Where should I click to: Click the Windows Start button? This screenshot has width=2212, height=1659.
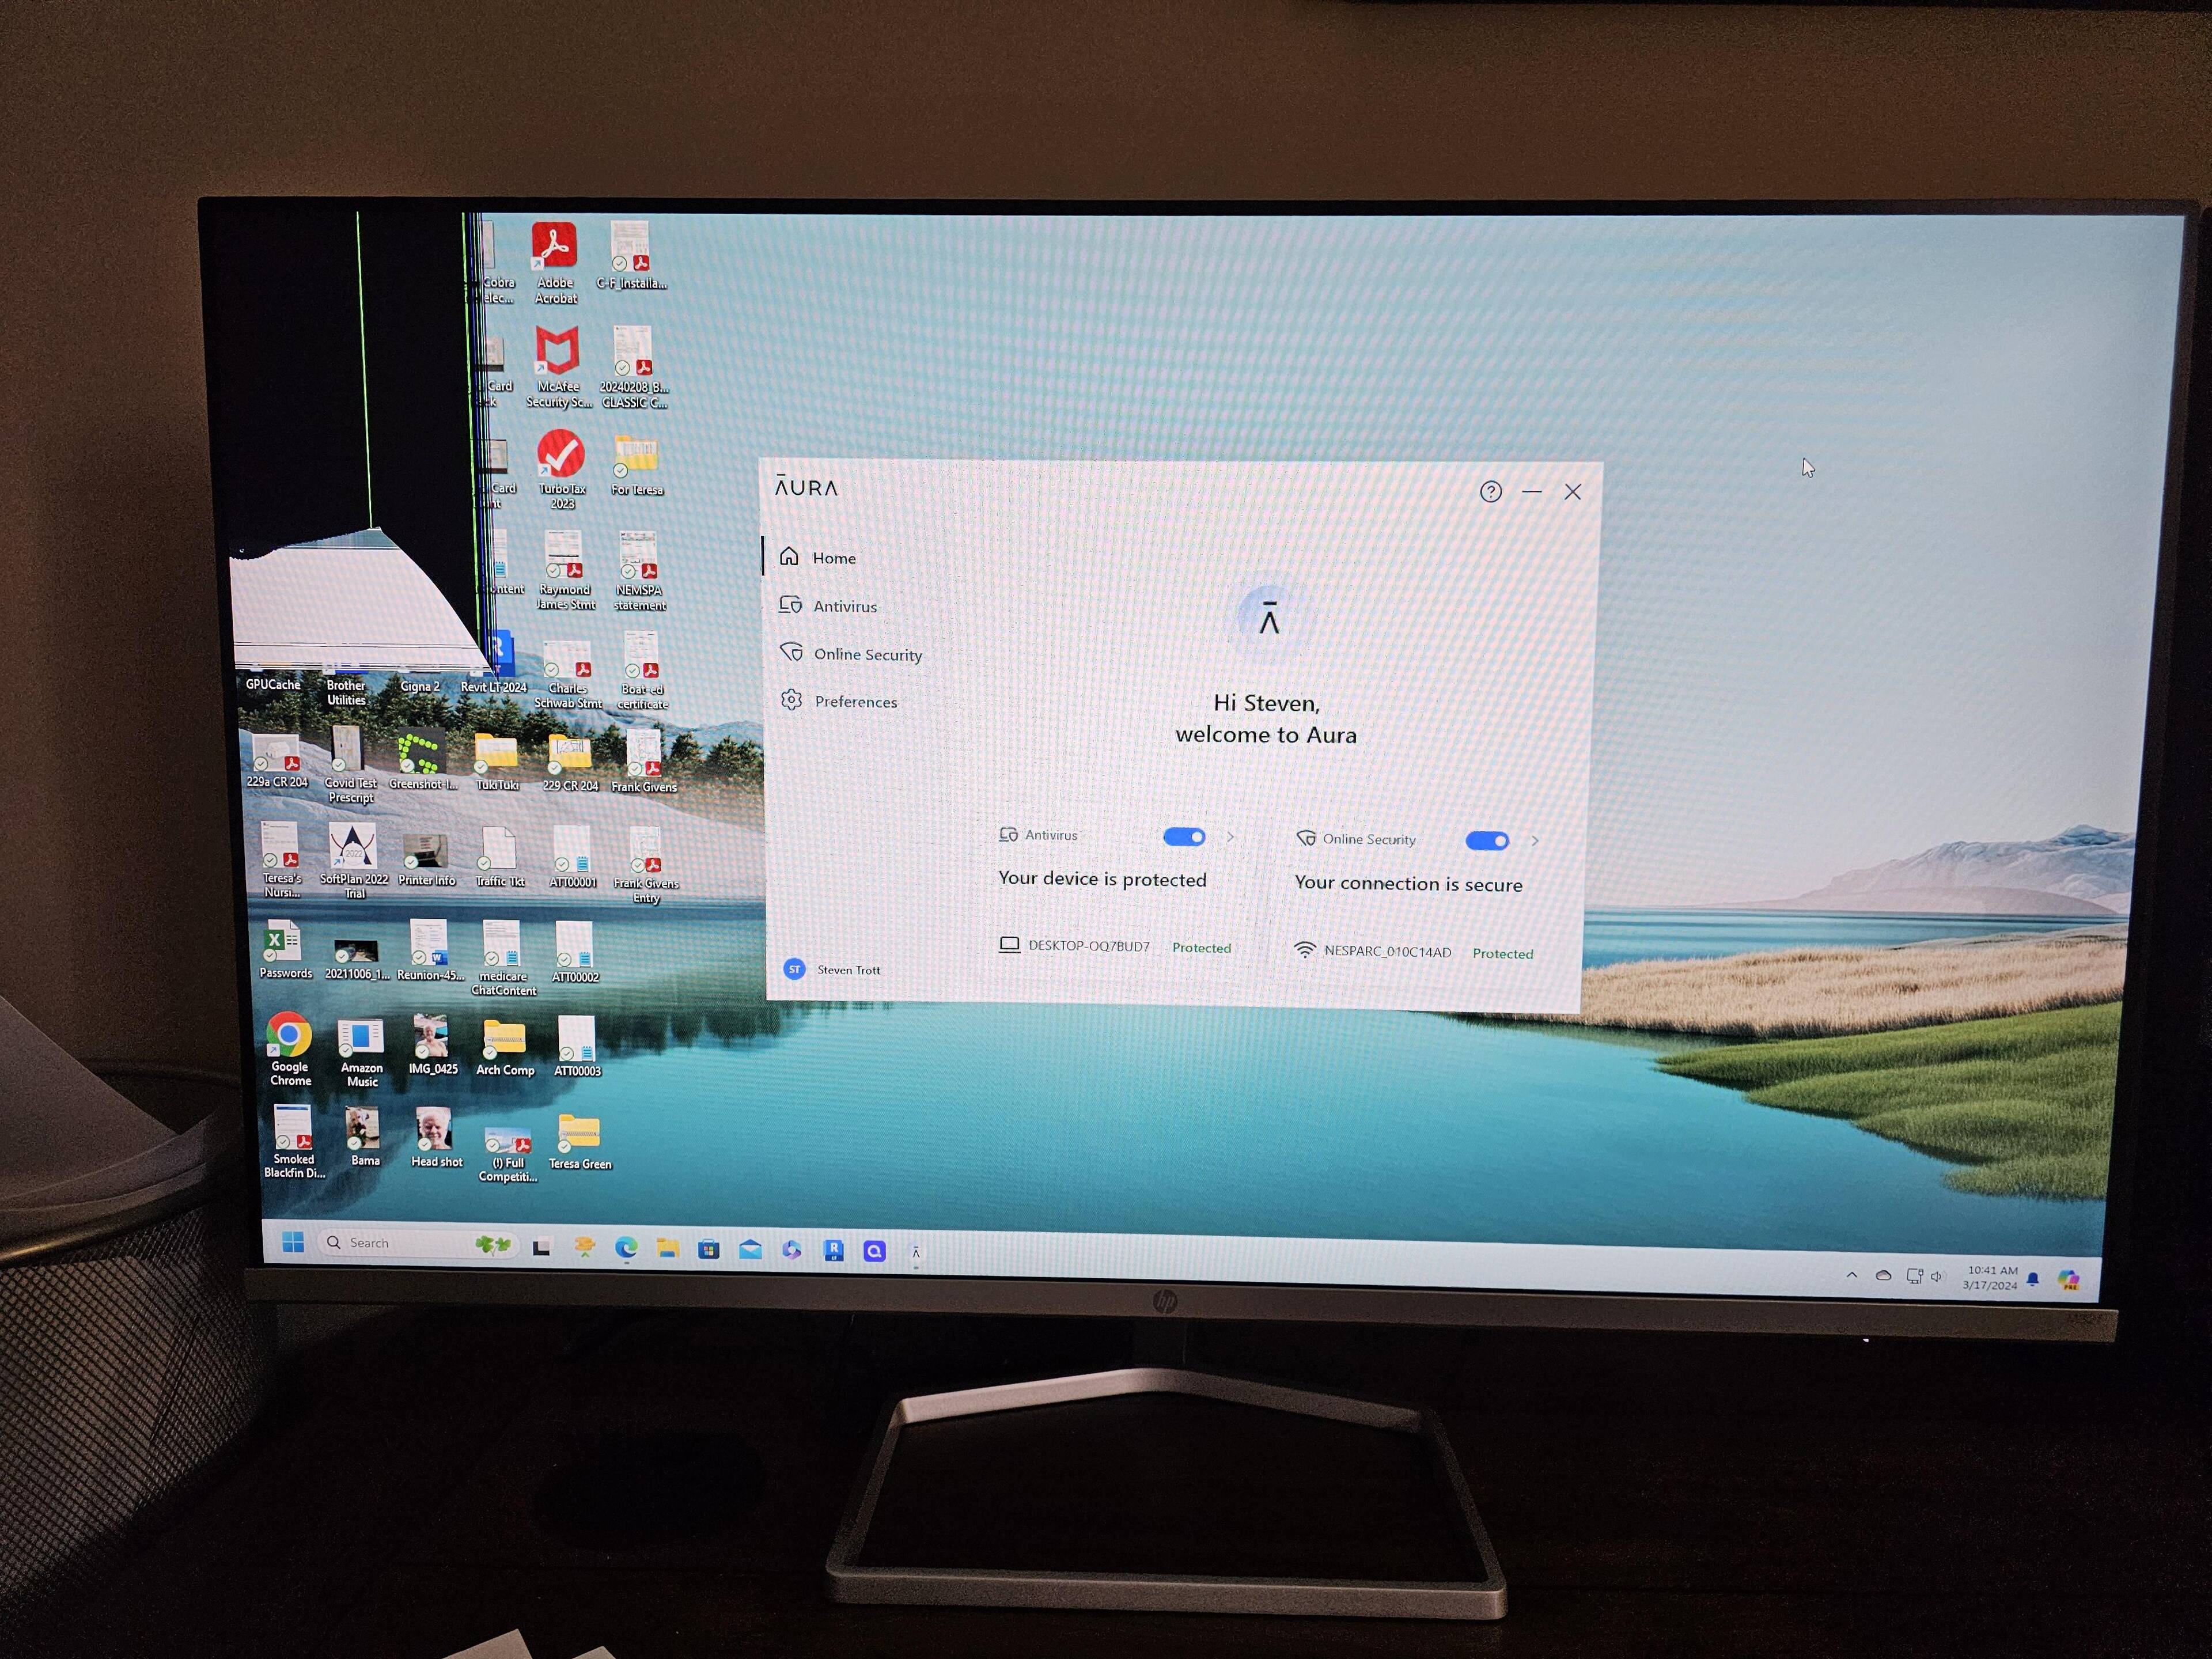point(293,1242)
